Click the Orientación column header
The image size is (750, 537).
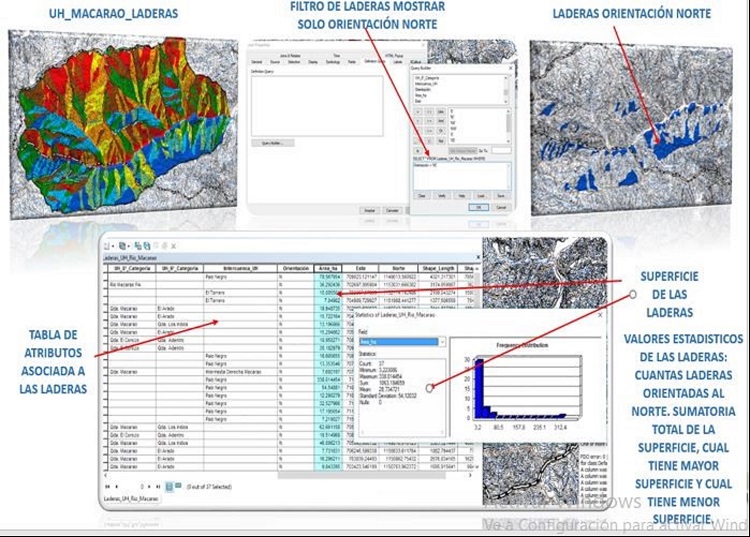pos(295,268)
